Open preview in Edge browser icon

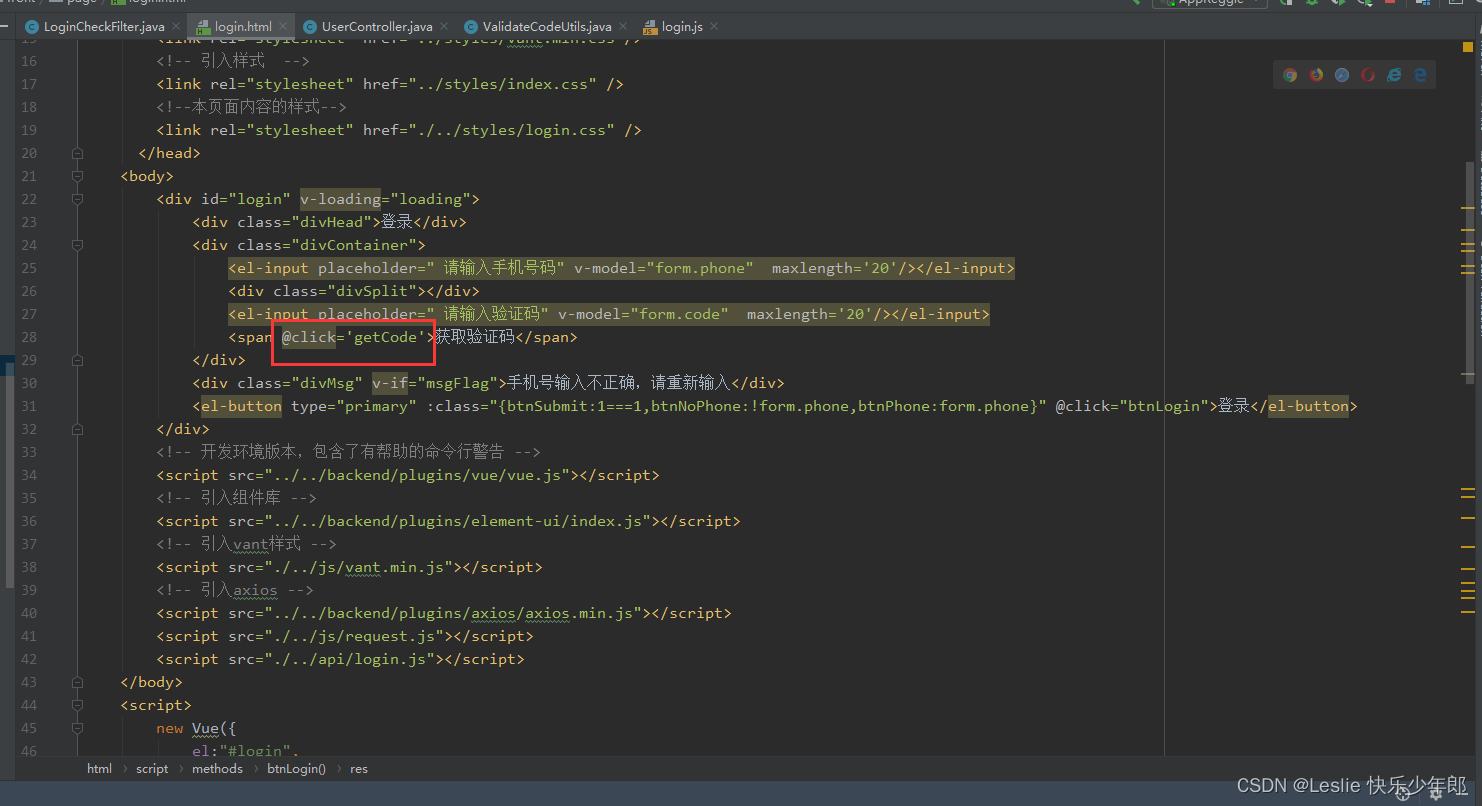1420,75
